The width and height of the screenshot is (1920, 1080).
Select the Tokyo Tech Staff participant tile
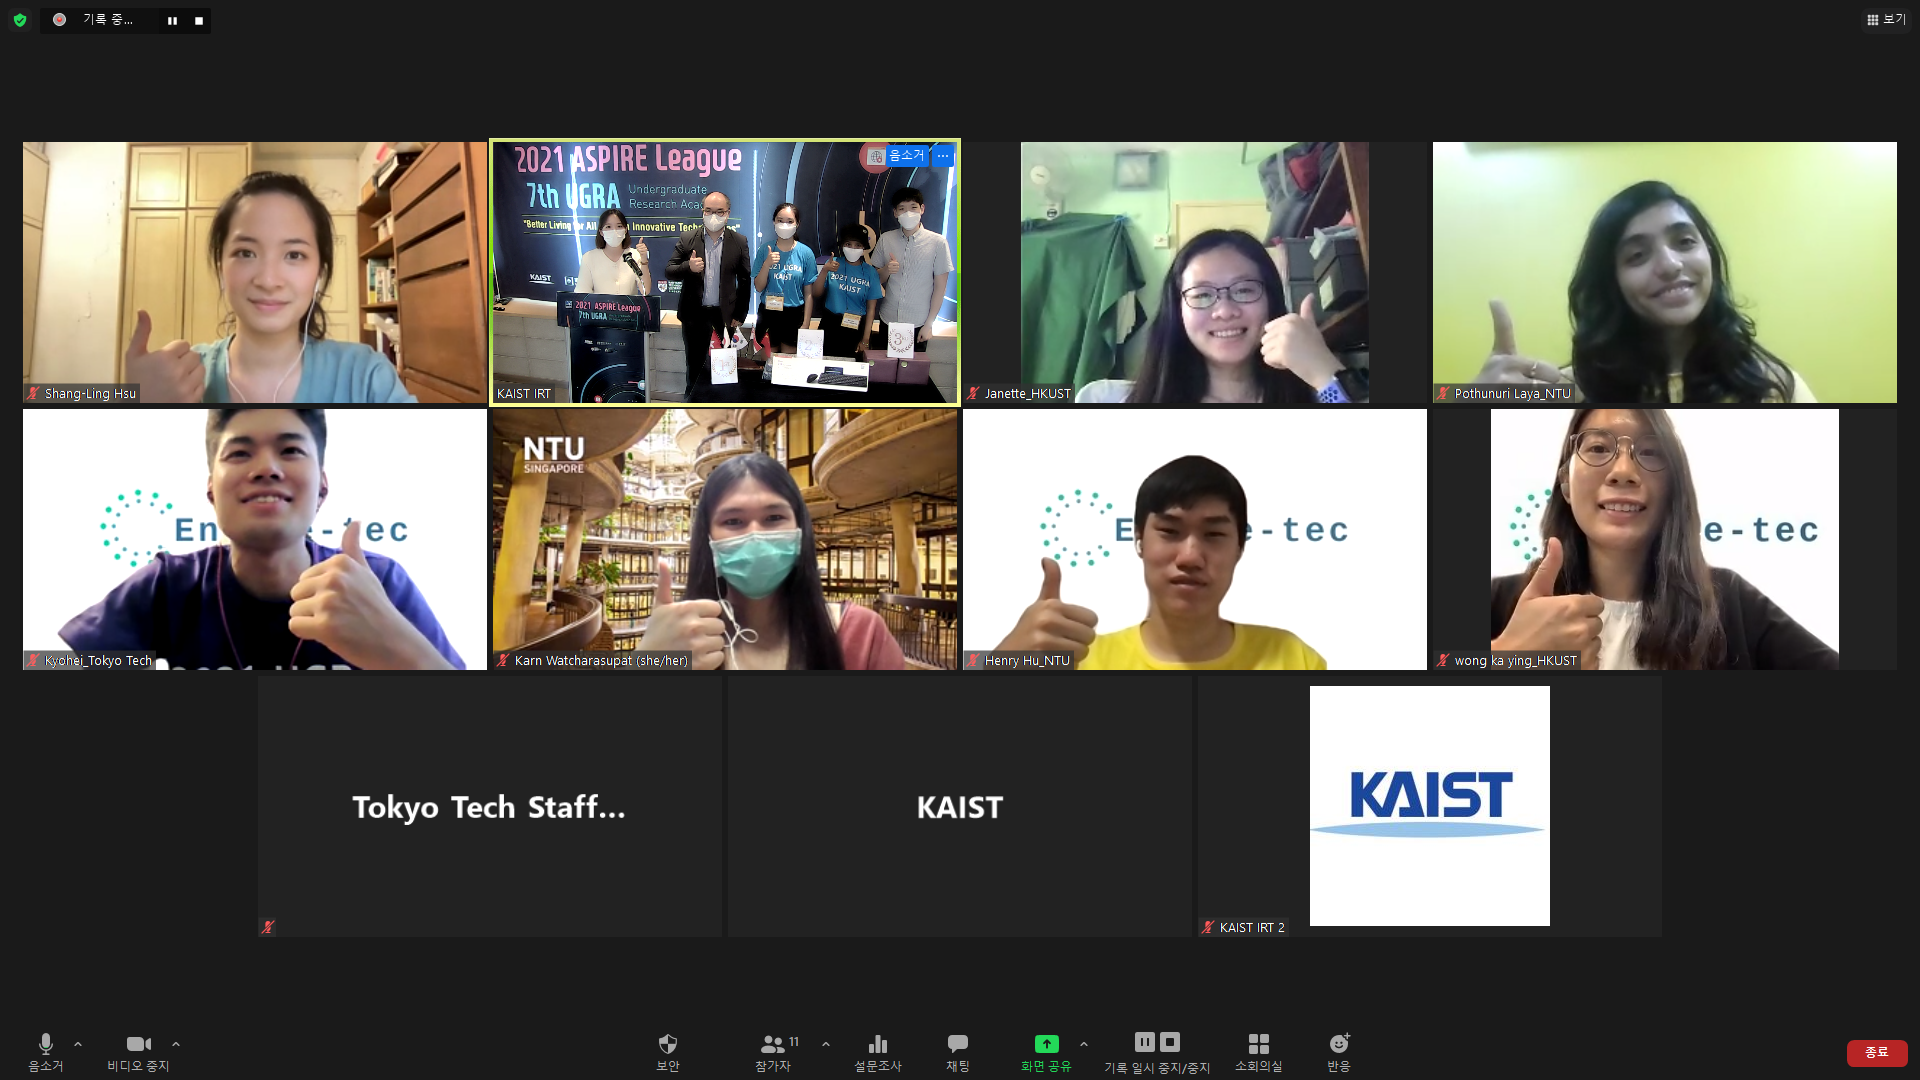click(490, 806)
